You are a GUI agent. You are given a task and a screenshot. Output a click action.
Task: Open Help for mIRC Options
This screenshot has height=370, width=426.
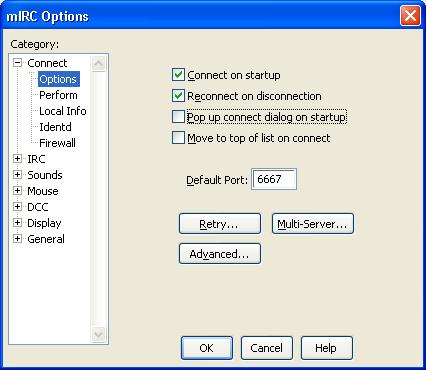point(326,348)
